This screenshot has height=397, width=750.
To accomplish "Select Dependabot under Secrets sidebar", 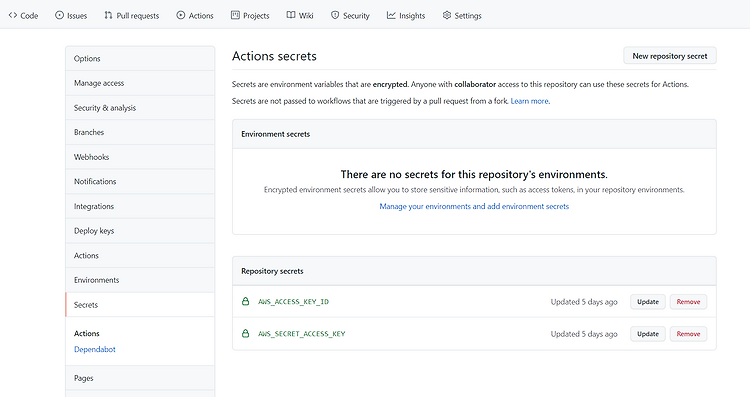I will pyautogui.click(x=95, y=349).
